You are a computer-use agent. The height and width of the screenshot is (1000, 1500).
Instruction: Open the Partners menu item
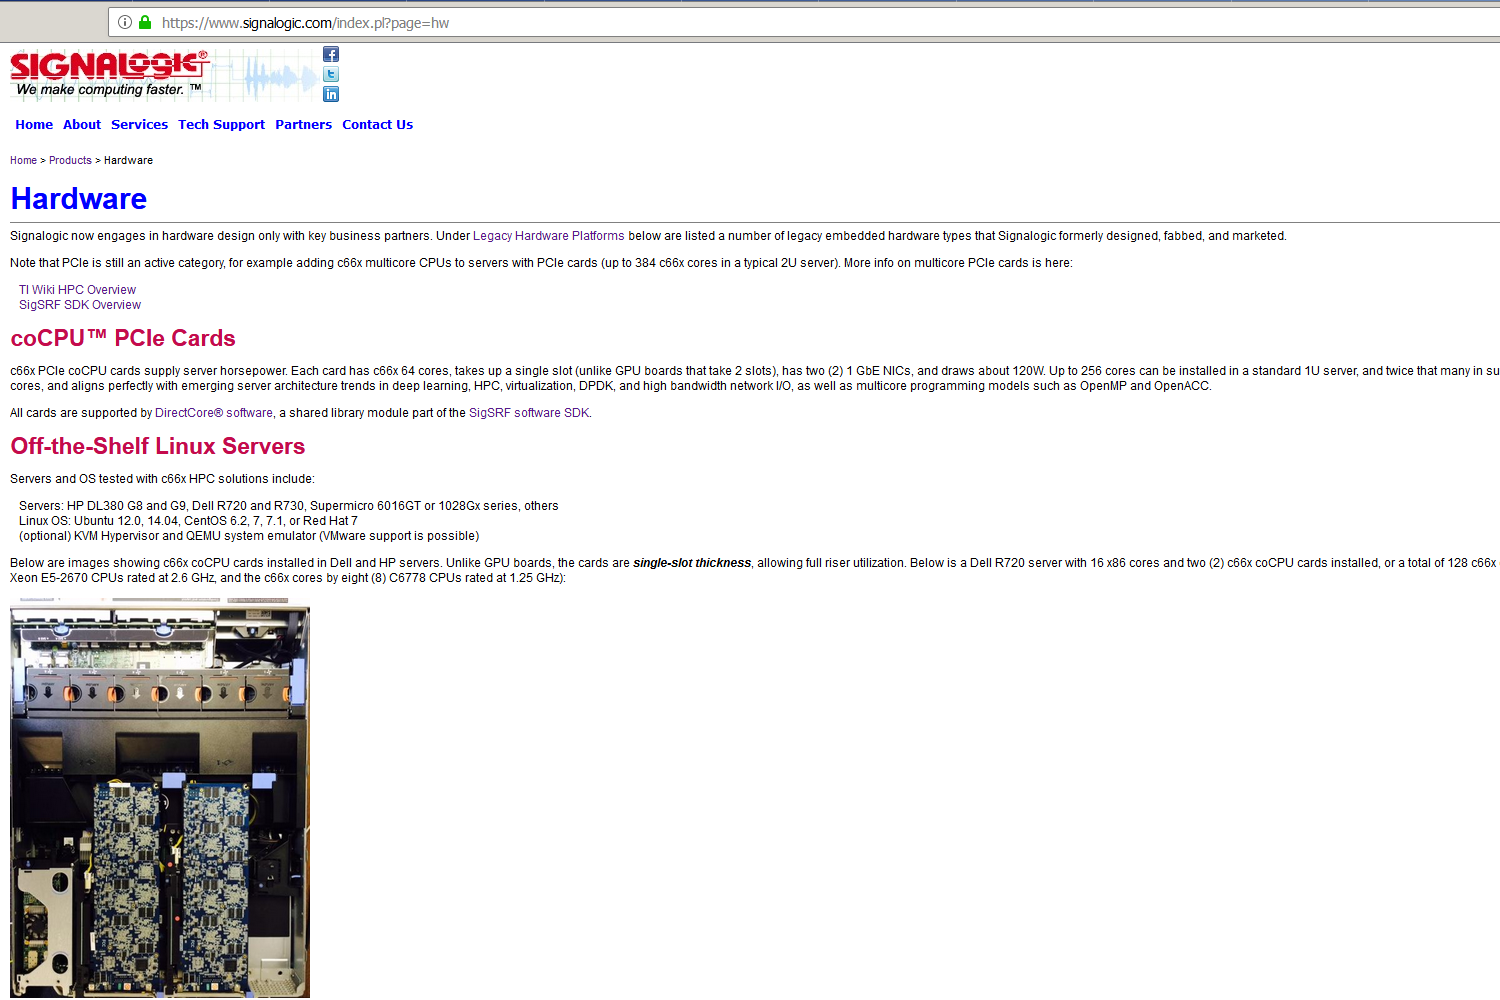(x=303, y=125)
